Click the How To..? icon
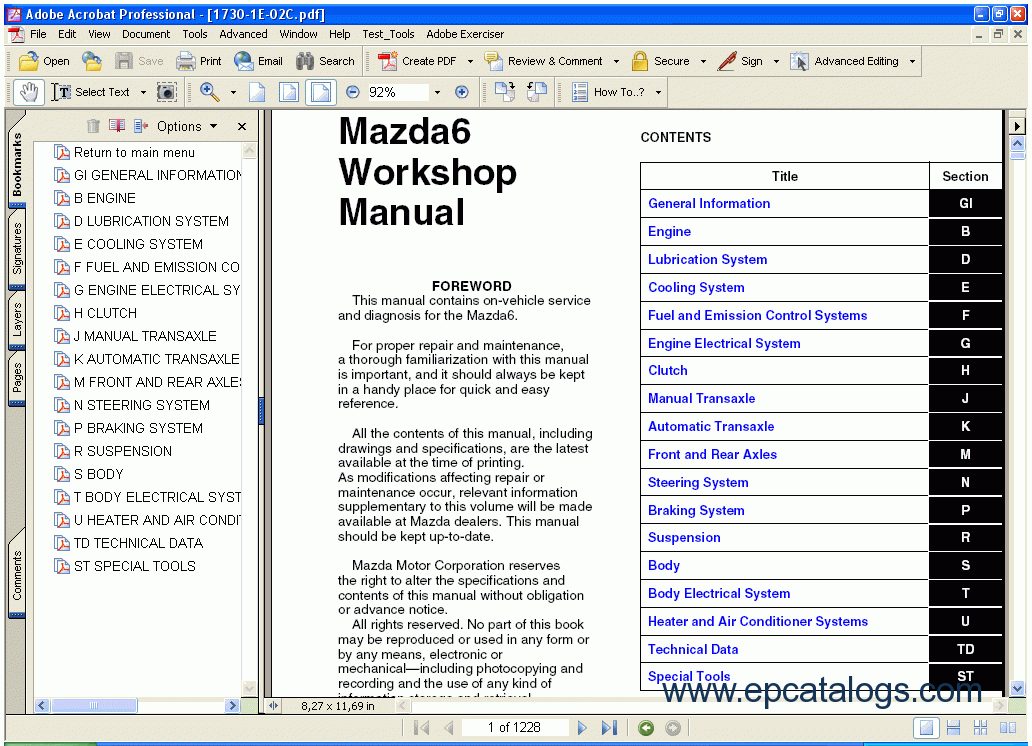Screen dimensions: 1032x746 coord(579,92)
